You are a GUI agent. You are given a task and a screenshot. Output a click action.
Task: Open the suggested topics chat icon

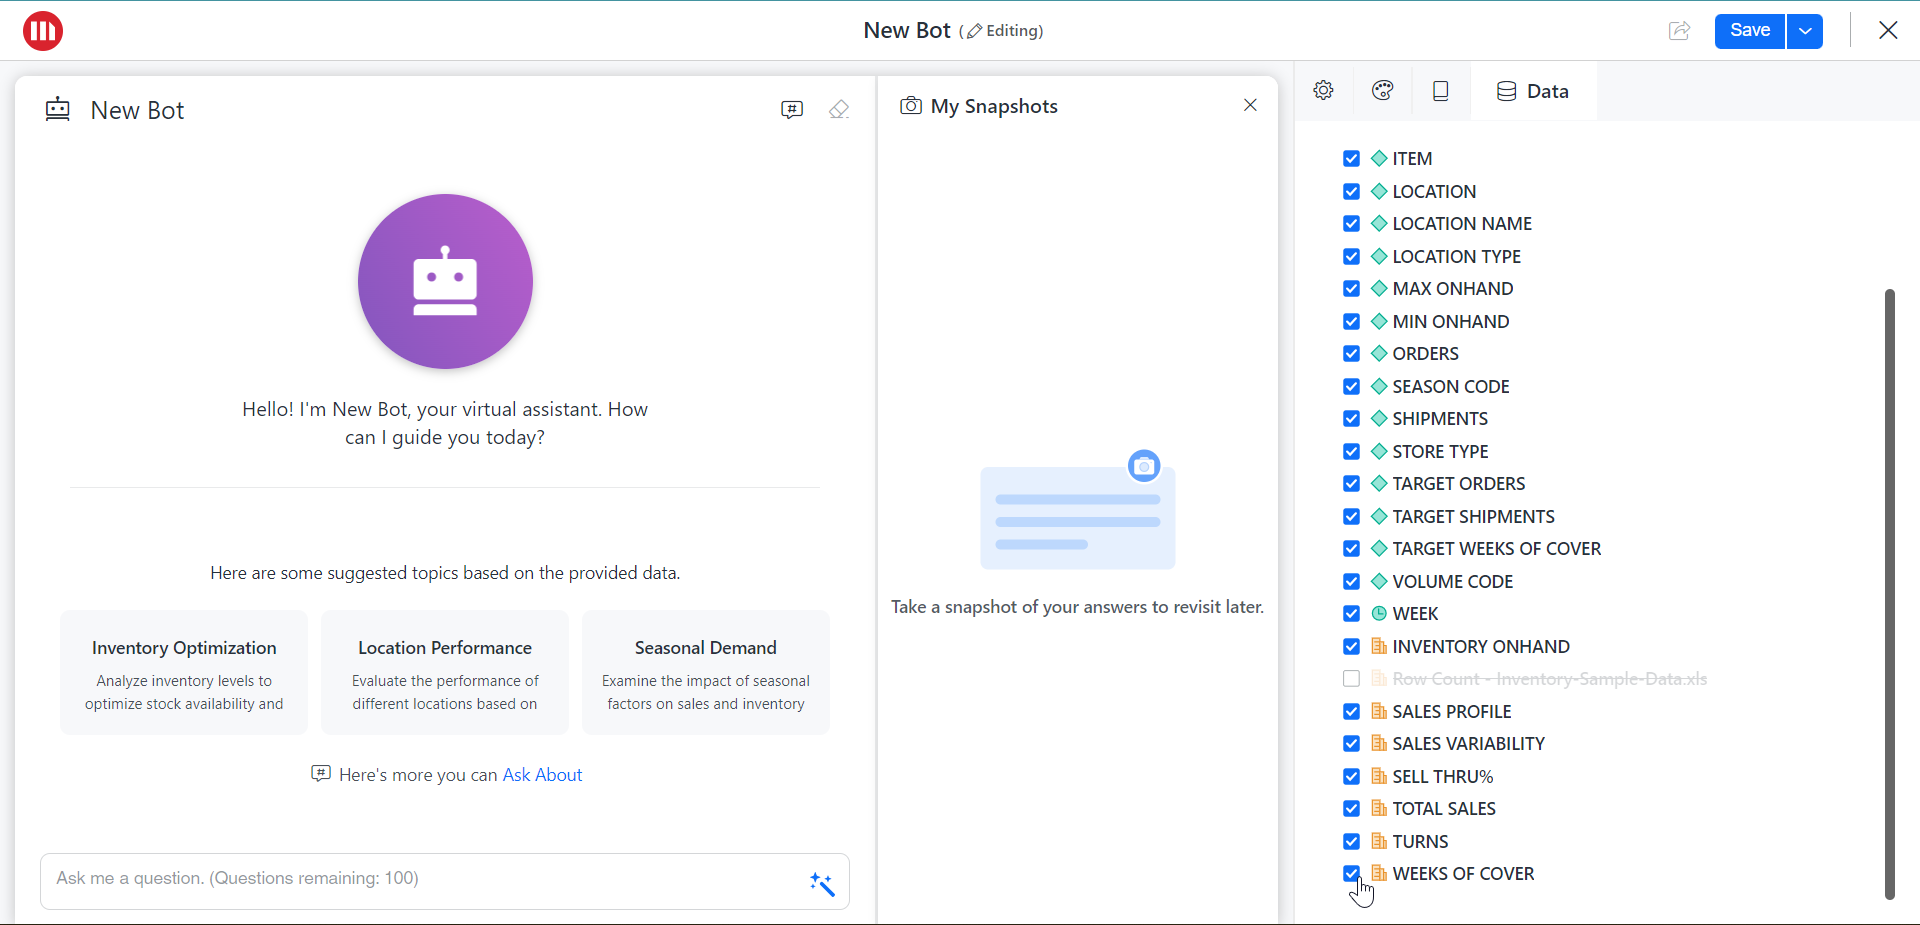coord(791,110)
